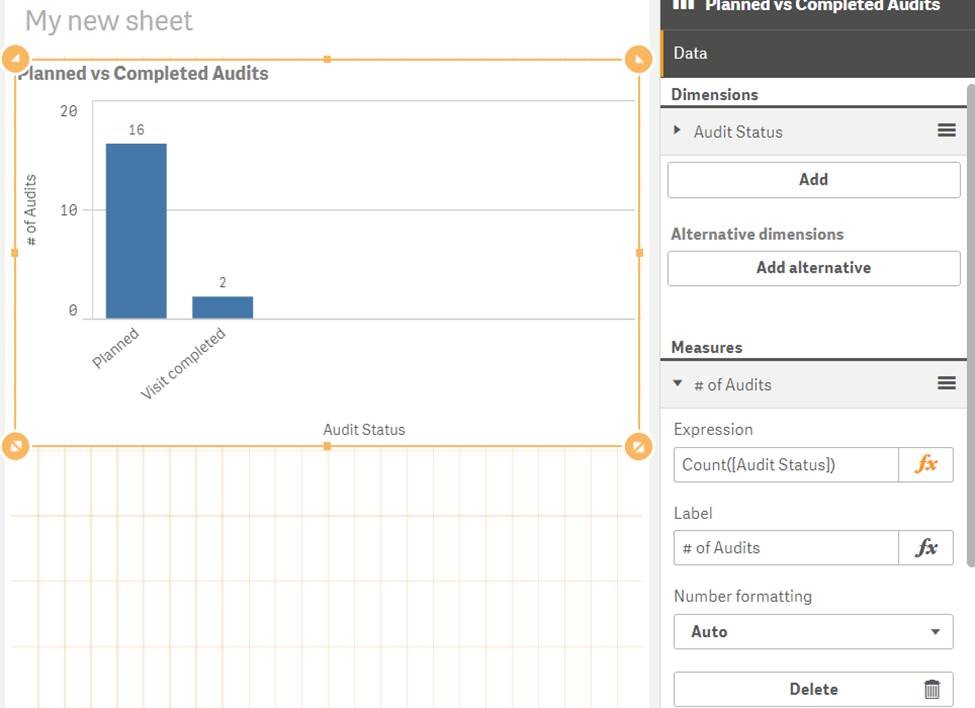
Task: Select the Planned bar in the chart
Action: [x=136, y=231]
